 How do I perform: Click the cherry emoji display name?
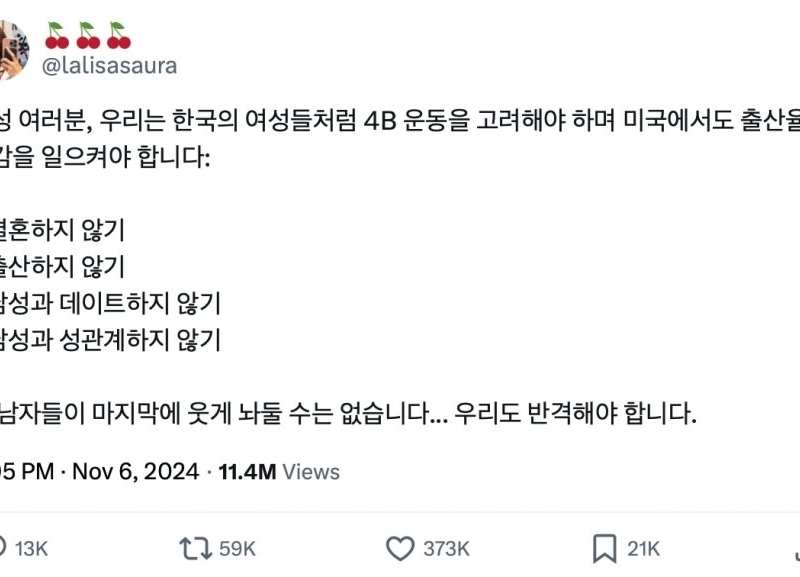pos(88,37)
